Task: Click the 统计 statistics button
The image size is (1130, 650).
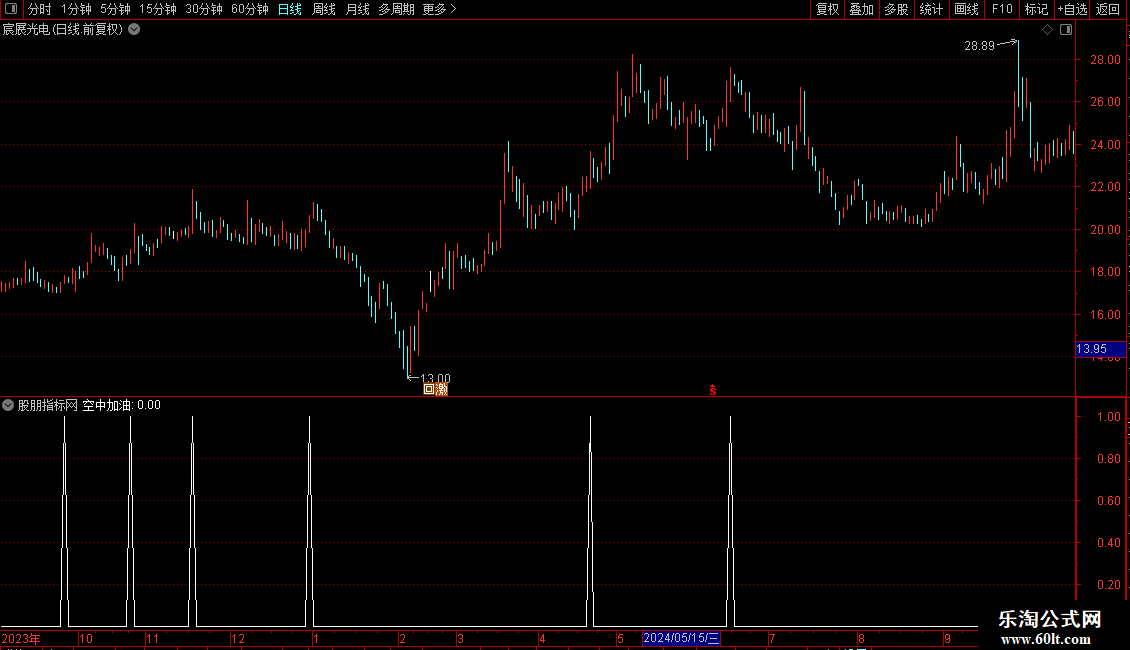Action: pyautogui.click(x=931, y=9)
